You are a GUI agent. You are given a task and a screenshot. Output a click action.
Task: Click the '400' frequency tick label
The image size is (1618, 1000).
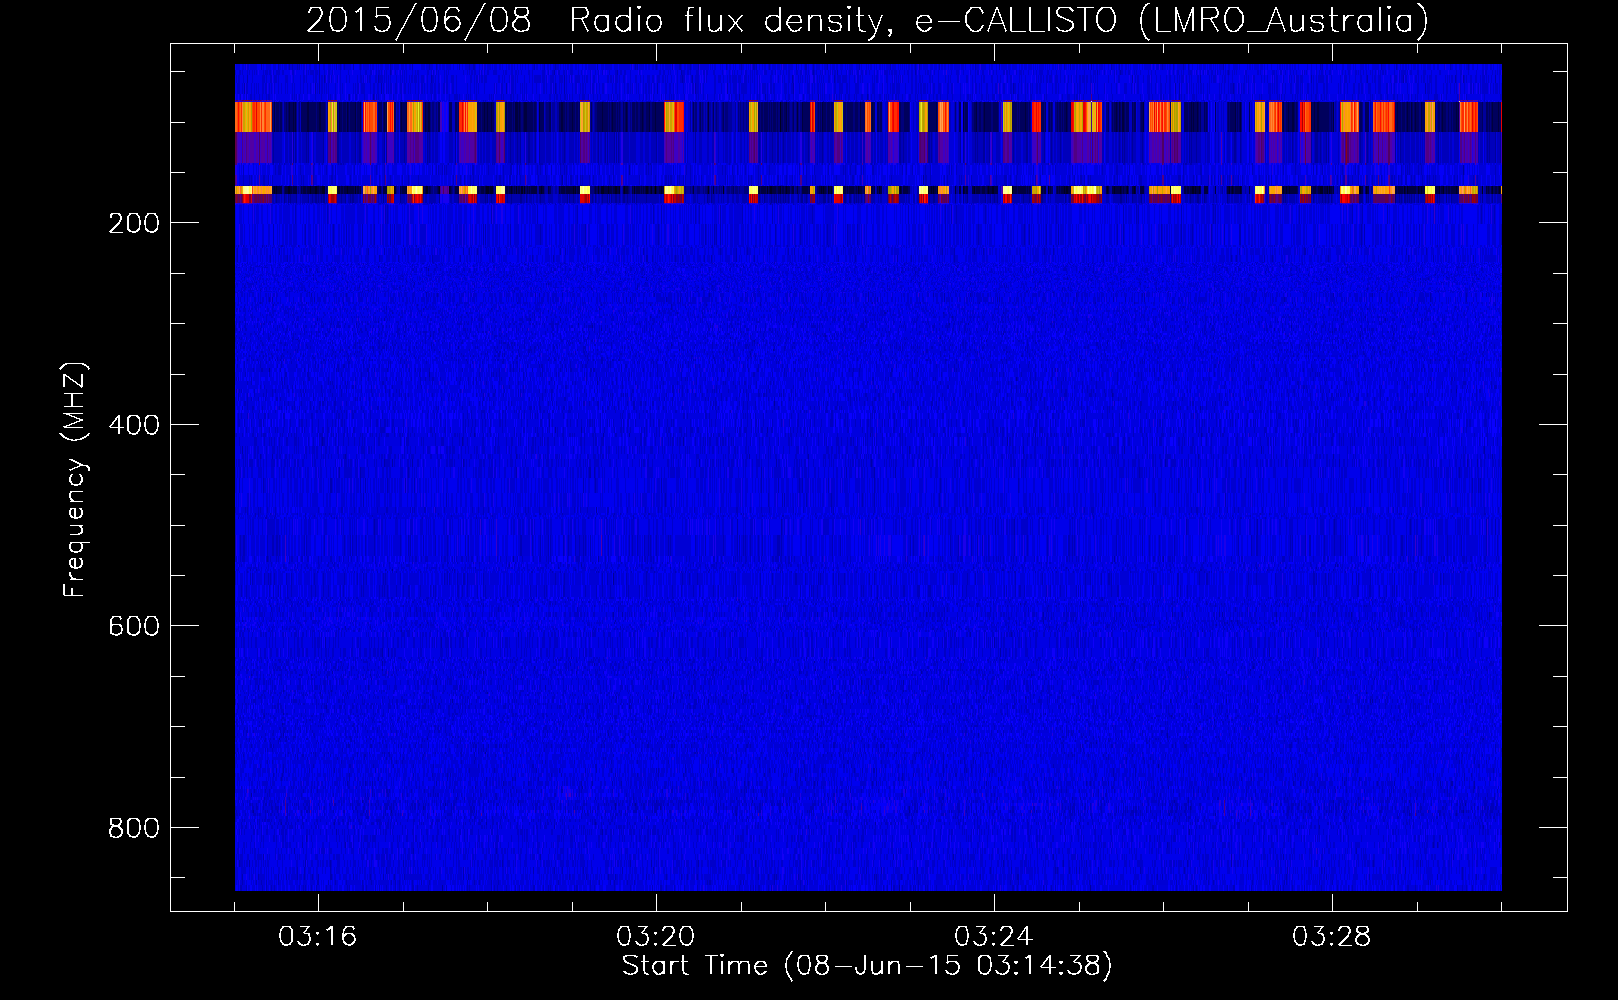(133, 425)
